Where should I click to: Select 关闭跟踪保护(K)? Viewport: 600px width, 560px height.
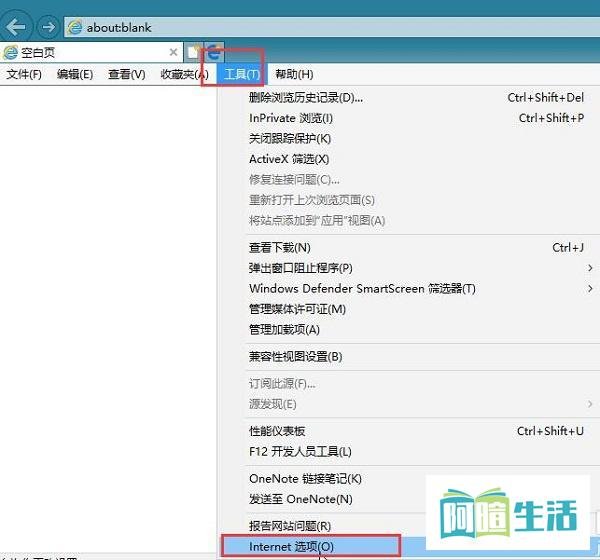(x=409, y=139)
